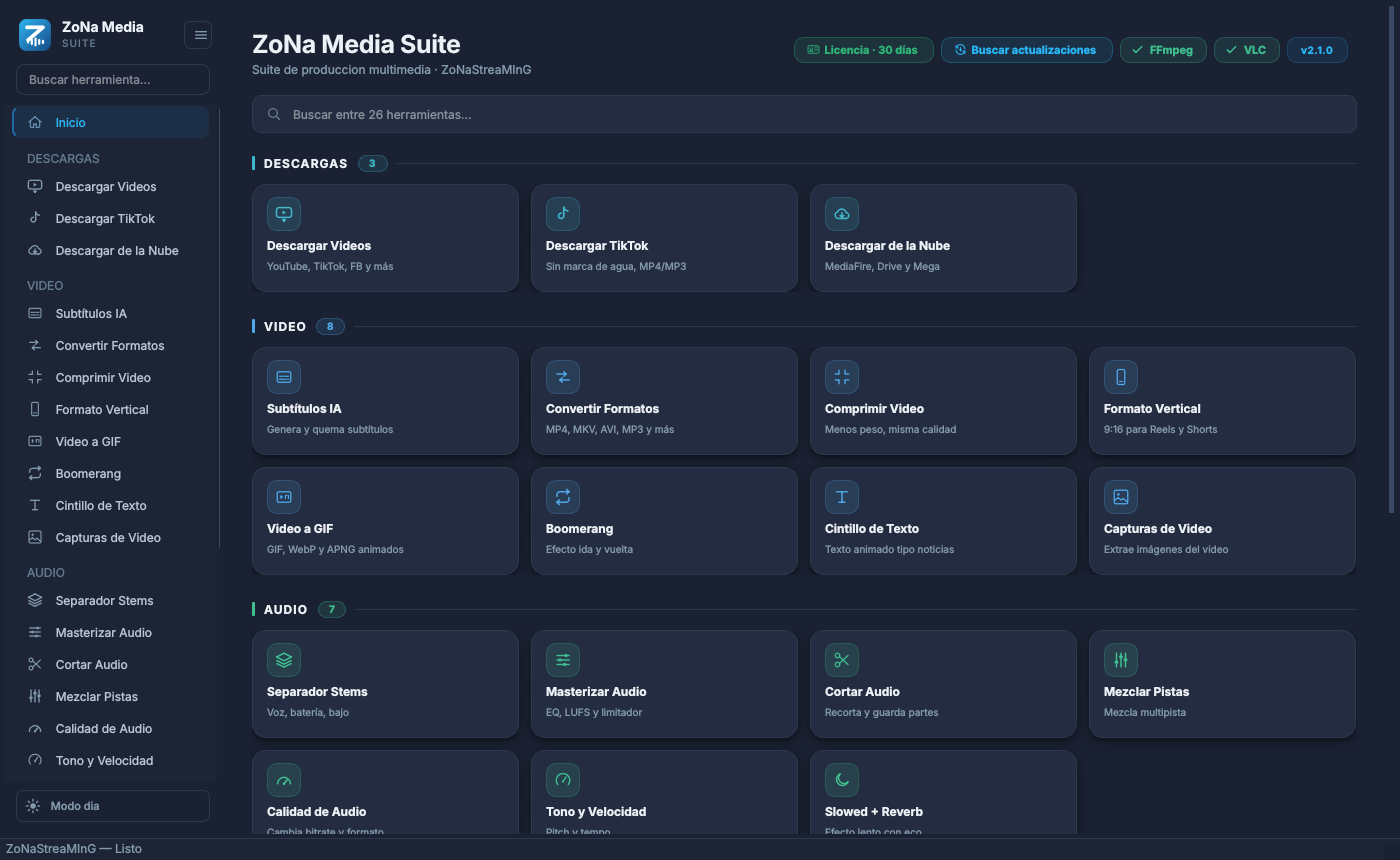Click the v2.1.0 version badge
This screenshot has height=860, width=1400.
(1317, 50)
